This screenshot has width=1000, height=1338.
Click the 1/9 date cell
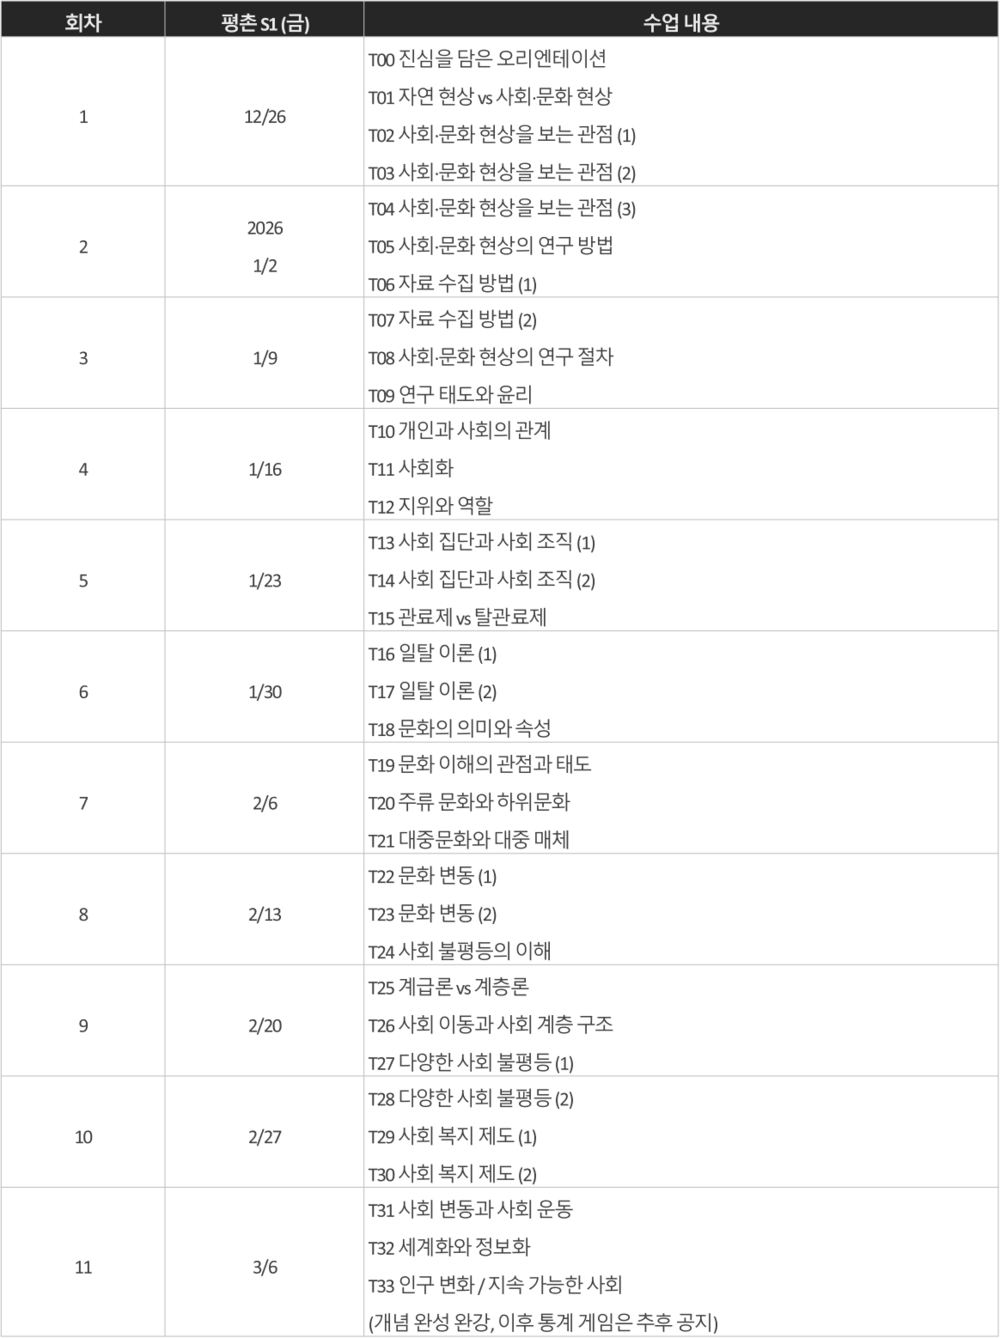click(265, 358)
